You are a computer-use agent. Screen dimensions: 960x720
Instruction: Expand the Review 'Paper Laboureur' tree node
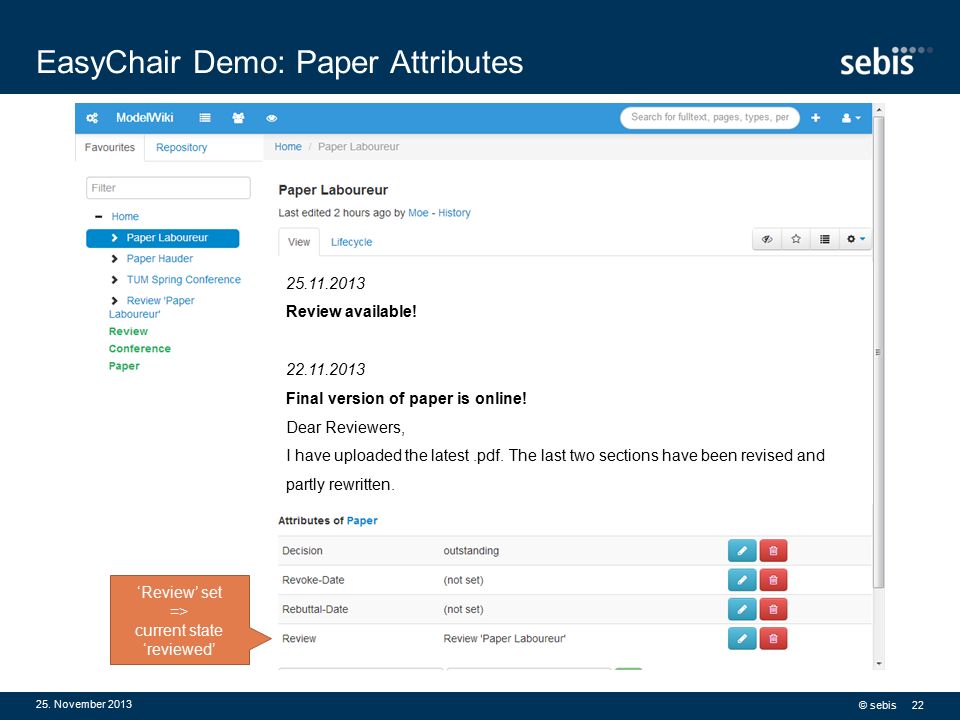pos(114,301)
